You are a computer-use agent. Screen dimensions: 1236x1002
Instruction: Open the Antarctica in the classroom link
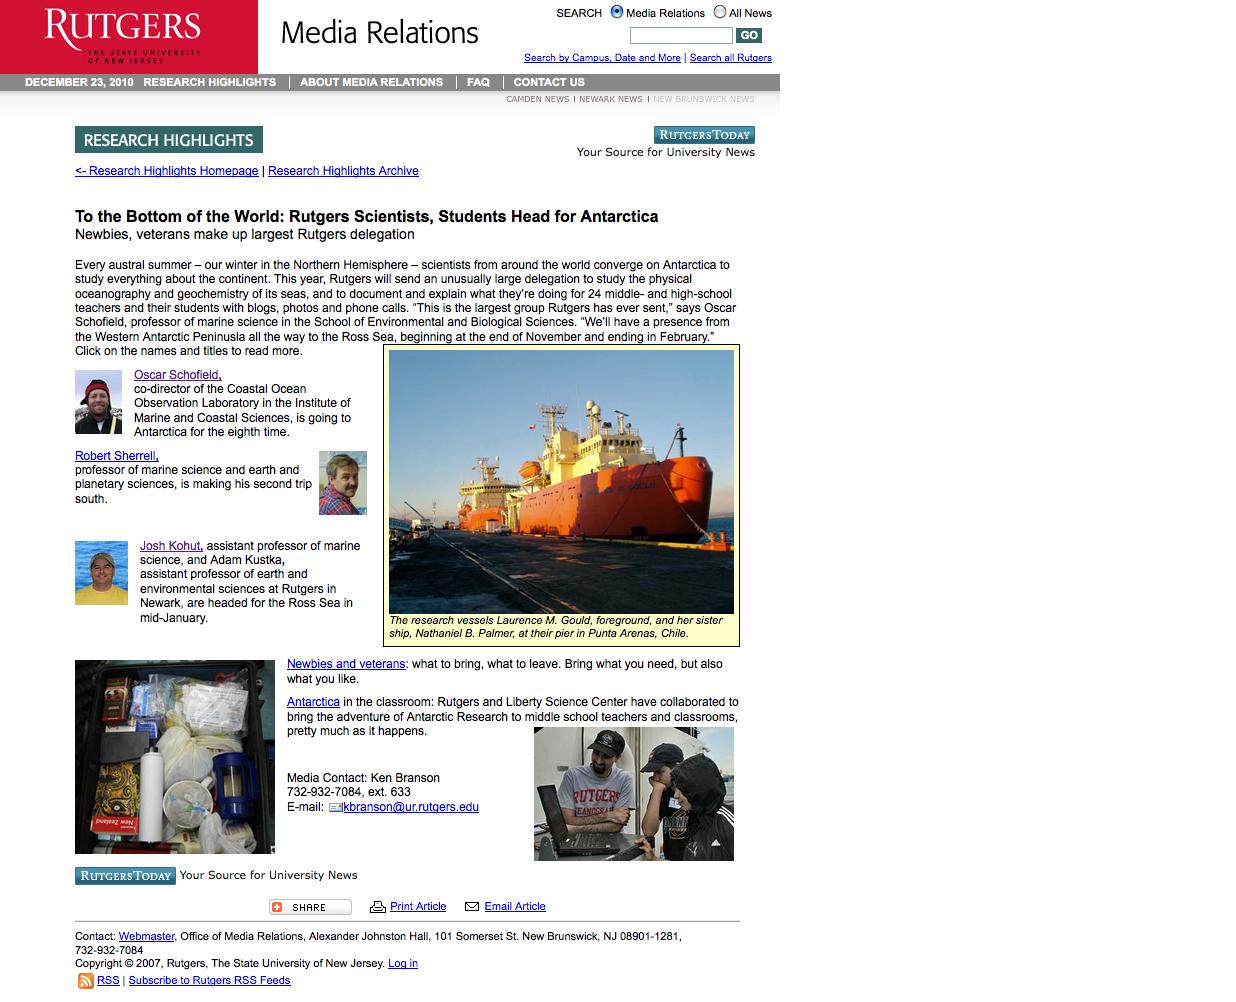pos(313,702)
